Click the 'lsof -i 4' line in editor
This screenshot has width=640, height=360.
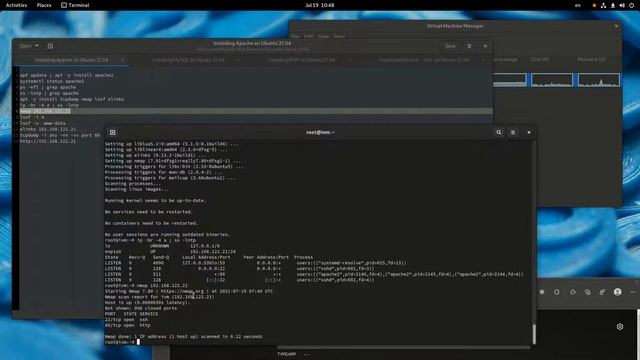[x=32, y=117]
